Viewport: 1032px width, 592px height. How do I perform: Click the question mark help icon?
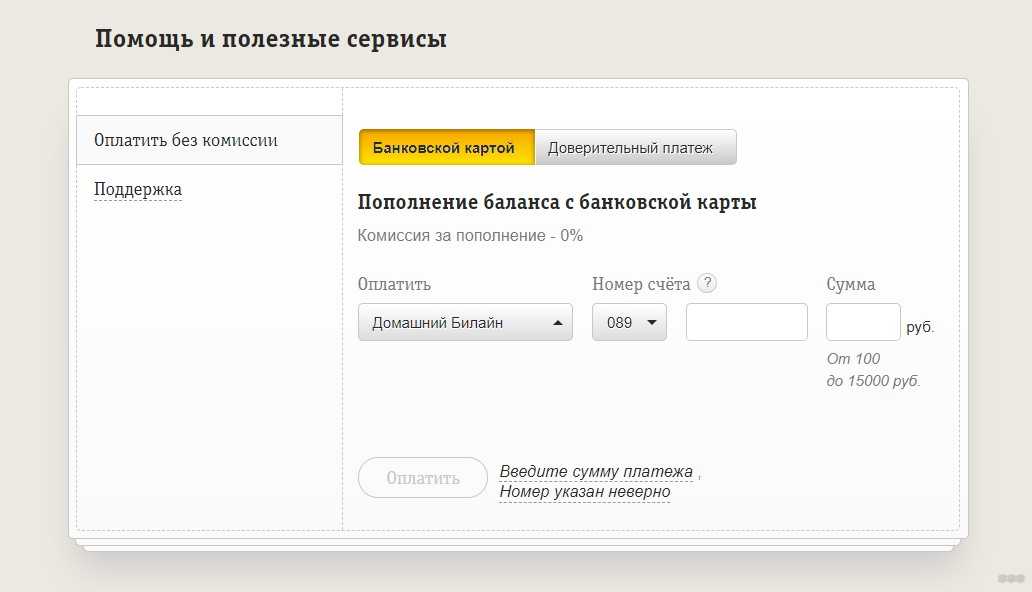pos(707,283)
